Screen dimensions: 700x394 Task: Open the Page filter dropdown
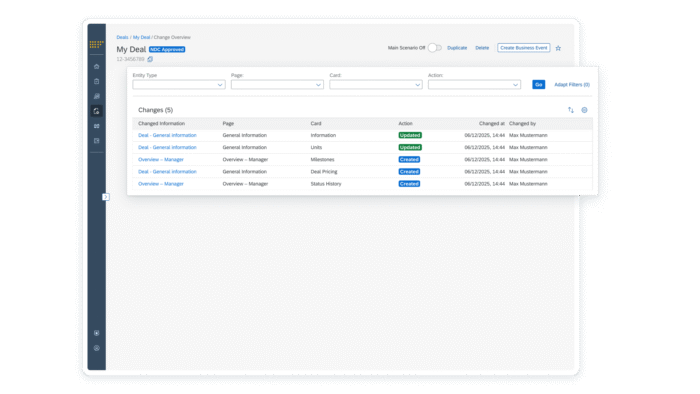277,85
